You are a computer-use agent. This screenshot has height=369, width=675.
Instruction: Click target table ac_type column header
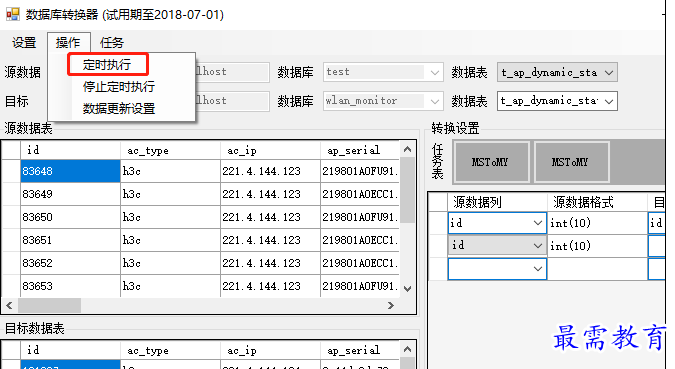point(170,350)
